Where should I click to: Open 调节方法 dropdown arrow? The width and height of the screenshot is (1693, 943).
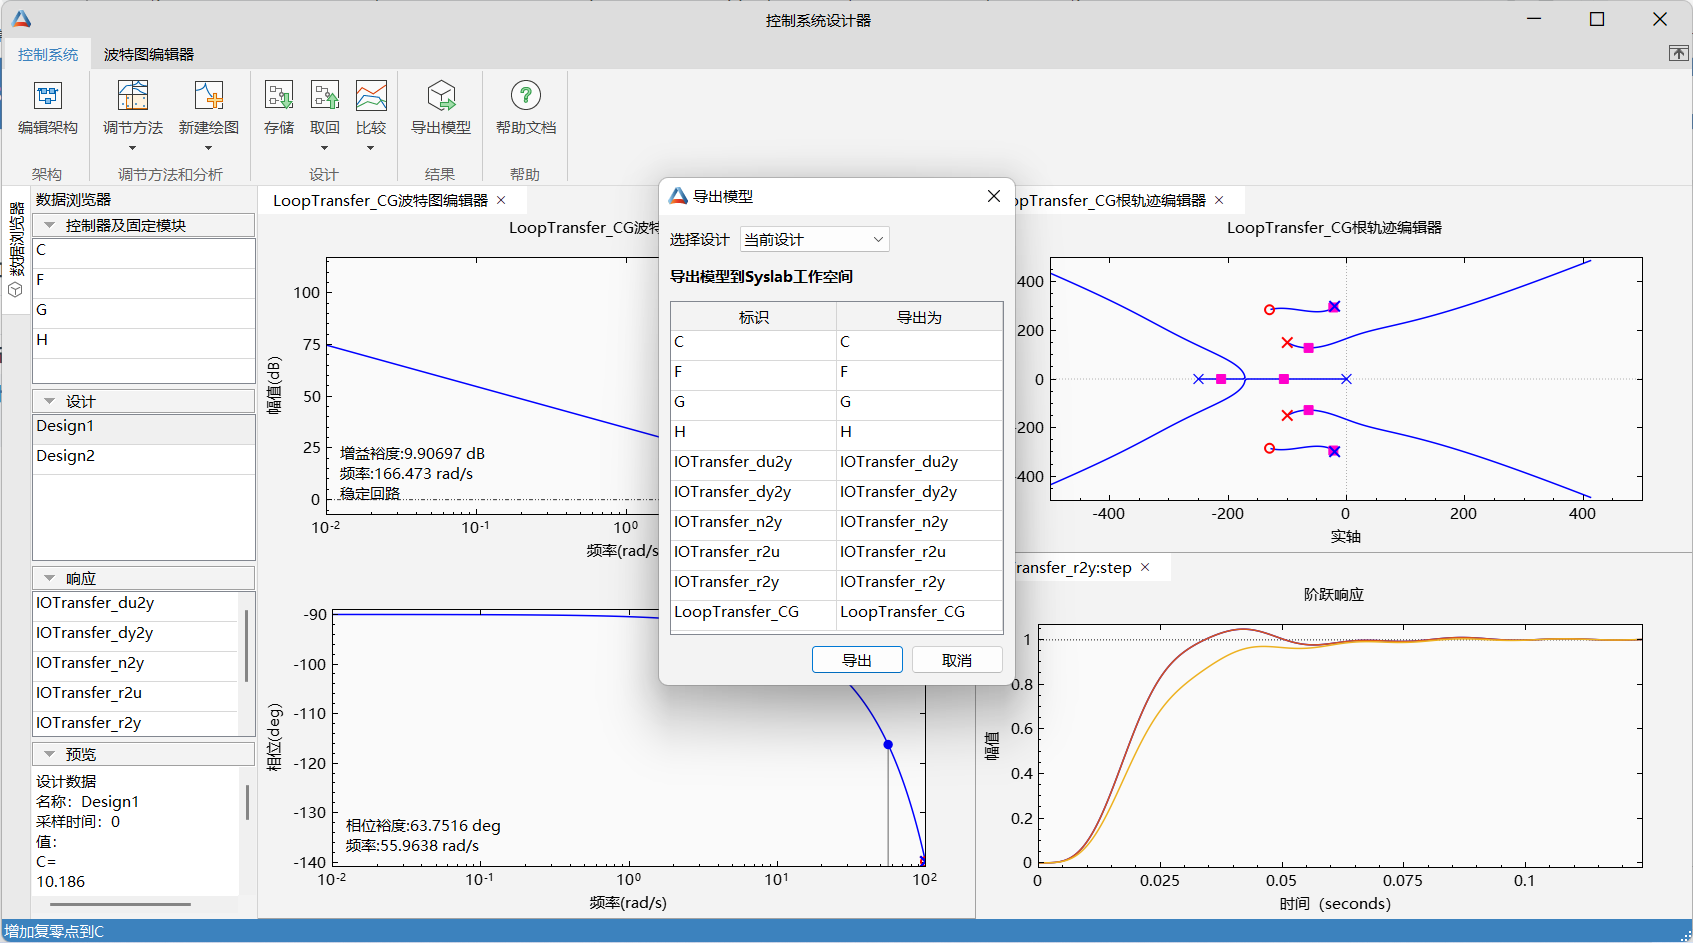click(x=132, y=148)
